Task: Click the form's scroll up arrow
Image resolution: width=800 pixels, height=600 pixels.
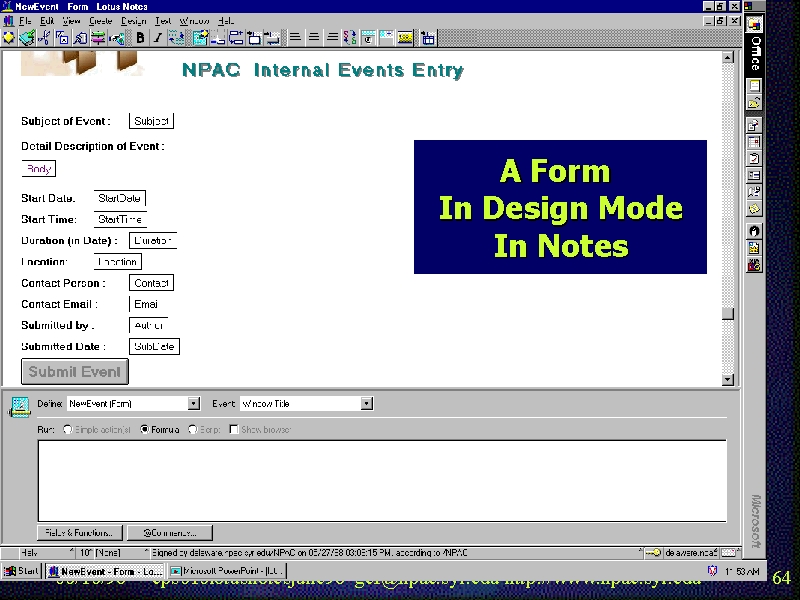Action: 728,57
